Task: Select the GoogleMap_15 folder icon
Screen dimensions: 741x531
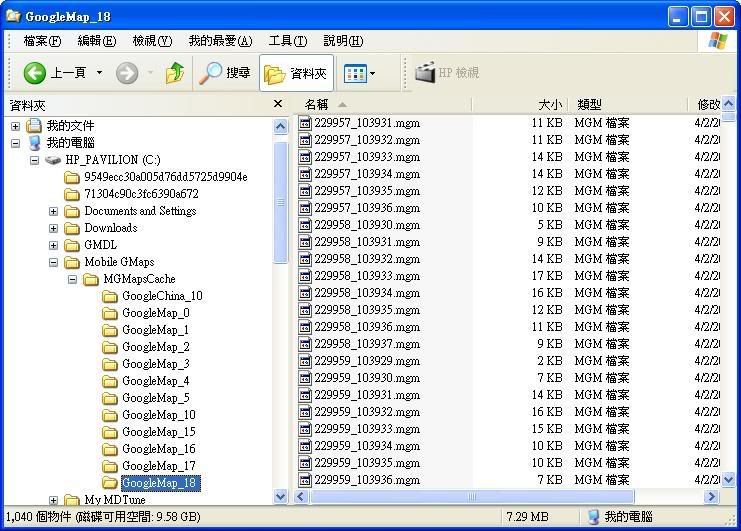Action: pyautogui.click(x=110, y=432)
